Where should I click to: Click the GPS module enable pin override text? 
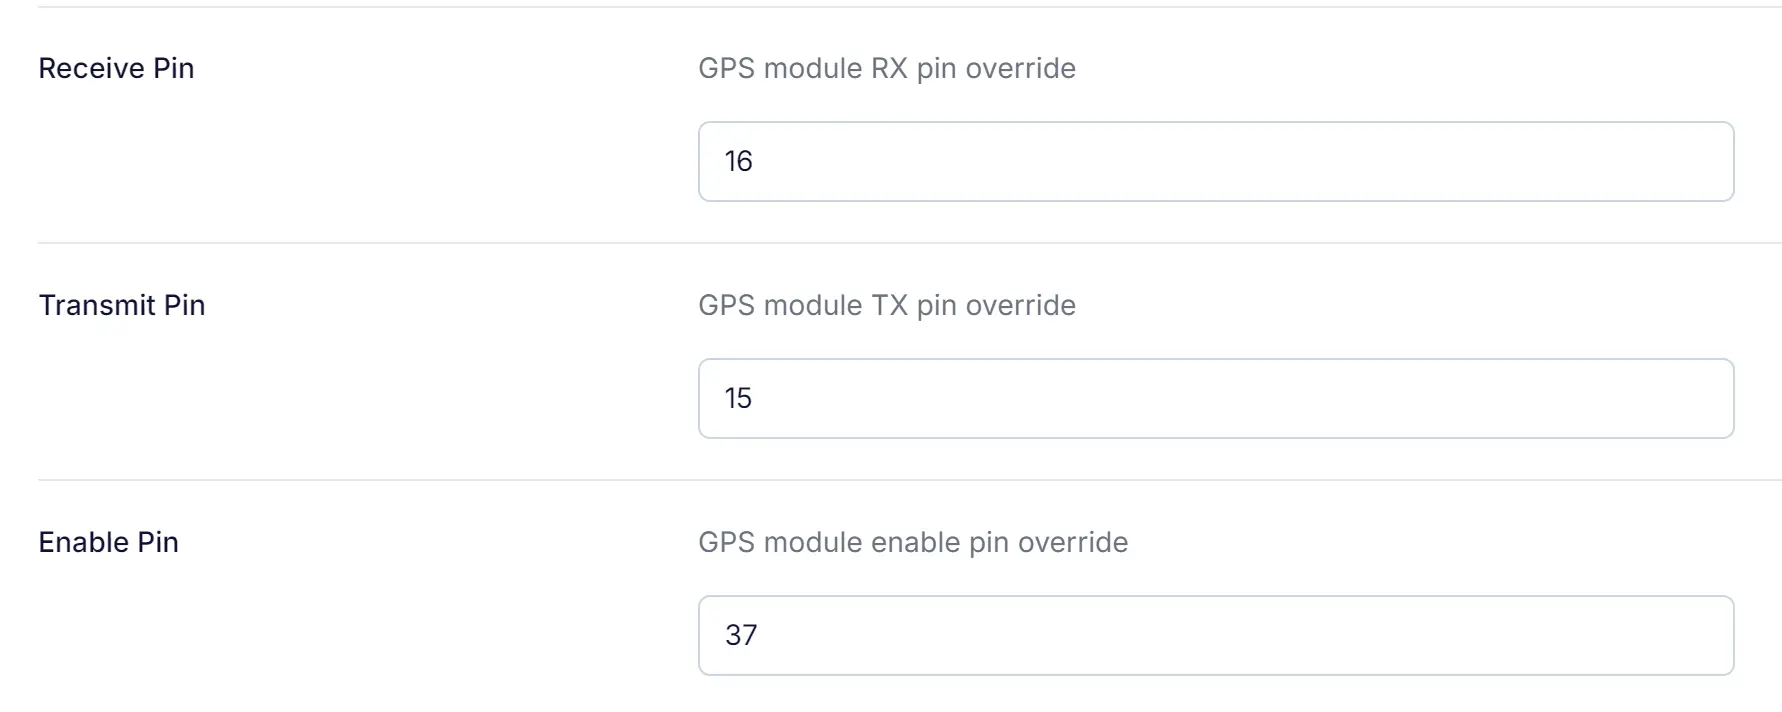912,542
